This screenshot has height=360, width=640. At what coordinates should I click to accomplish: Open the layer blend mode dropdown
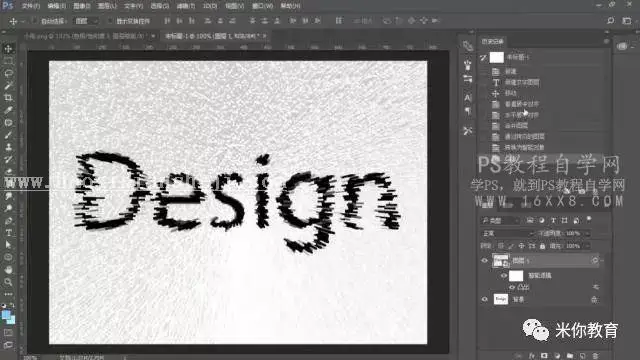(x=507, y=233)
